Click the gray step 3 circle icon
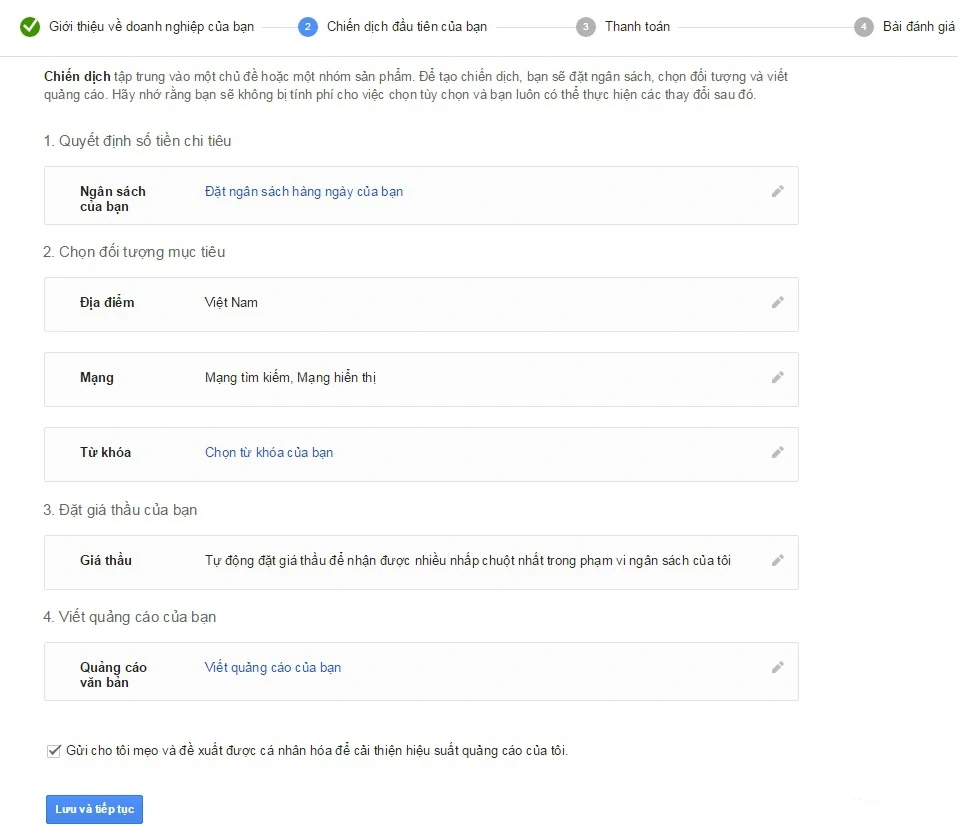 coord(586,26)
